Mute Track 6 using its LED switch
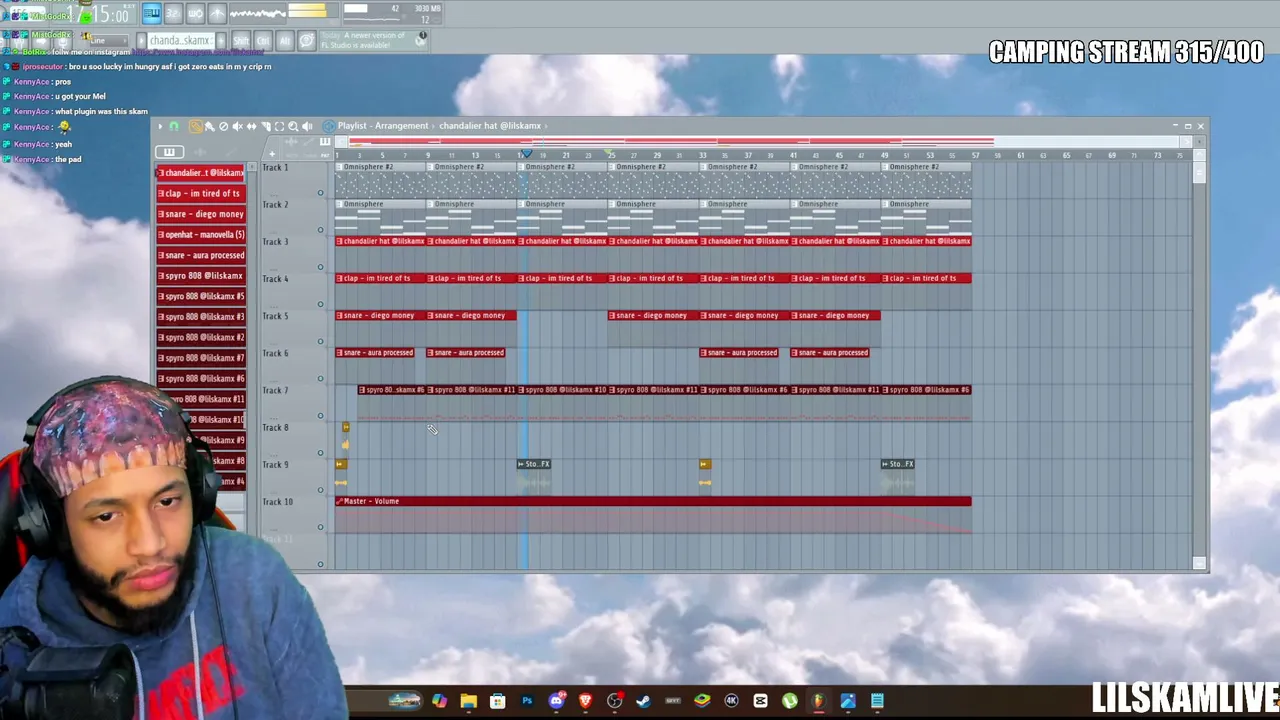 tap(321, 378)
